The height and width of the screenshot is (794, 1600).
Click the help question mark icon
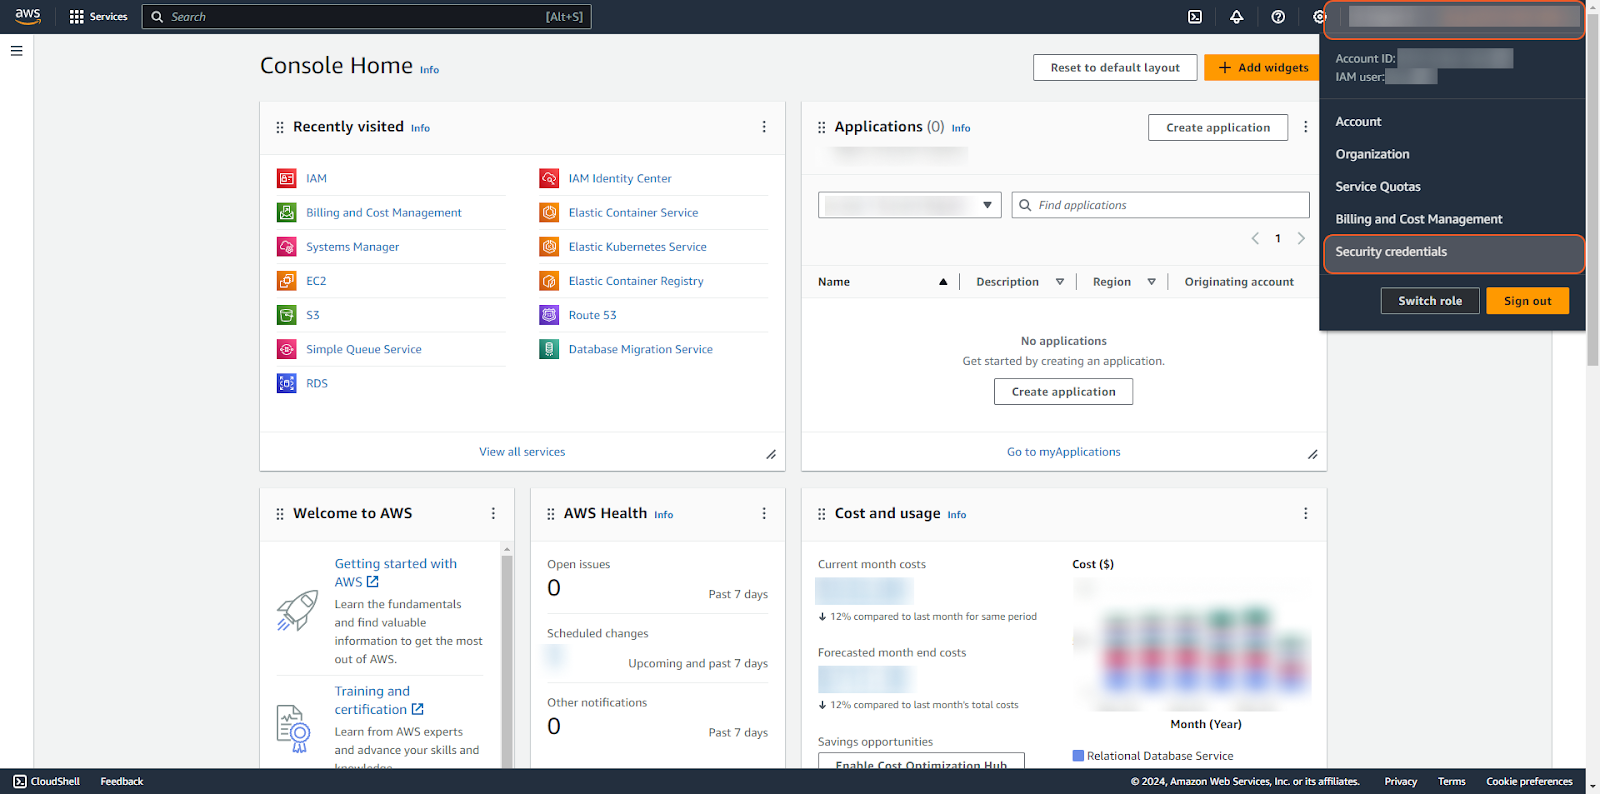tap(1278, 17)
